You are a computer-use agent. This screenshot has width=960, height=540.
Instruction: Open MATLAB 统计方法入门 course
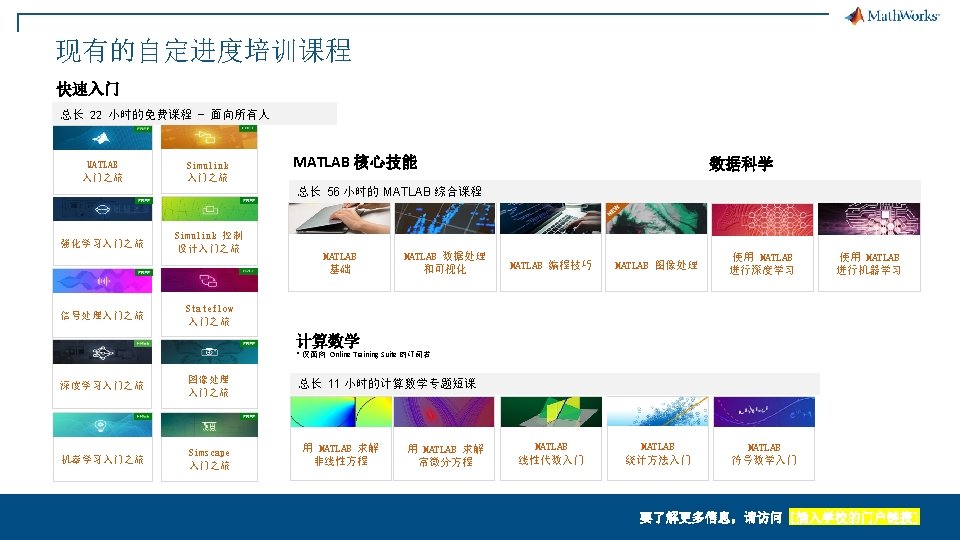[x=658, y=438]
